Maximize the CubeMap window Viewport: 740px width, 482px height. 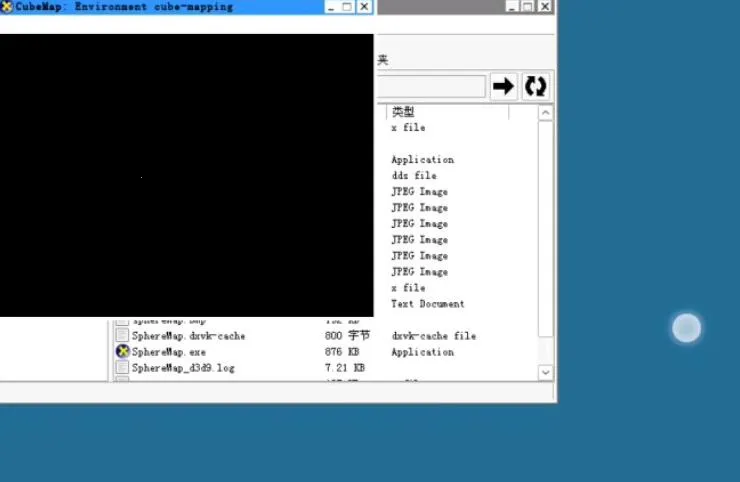click(347, 7)
